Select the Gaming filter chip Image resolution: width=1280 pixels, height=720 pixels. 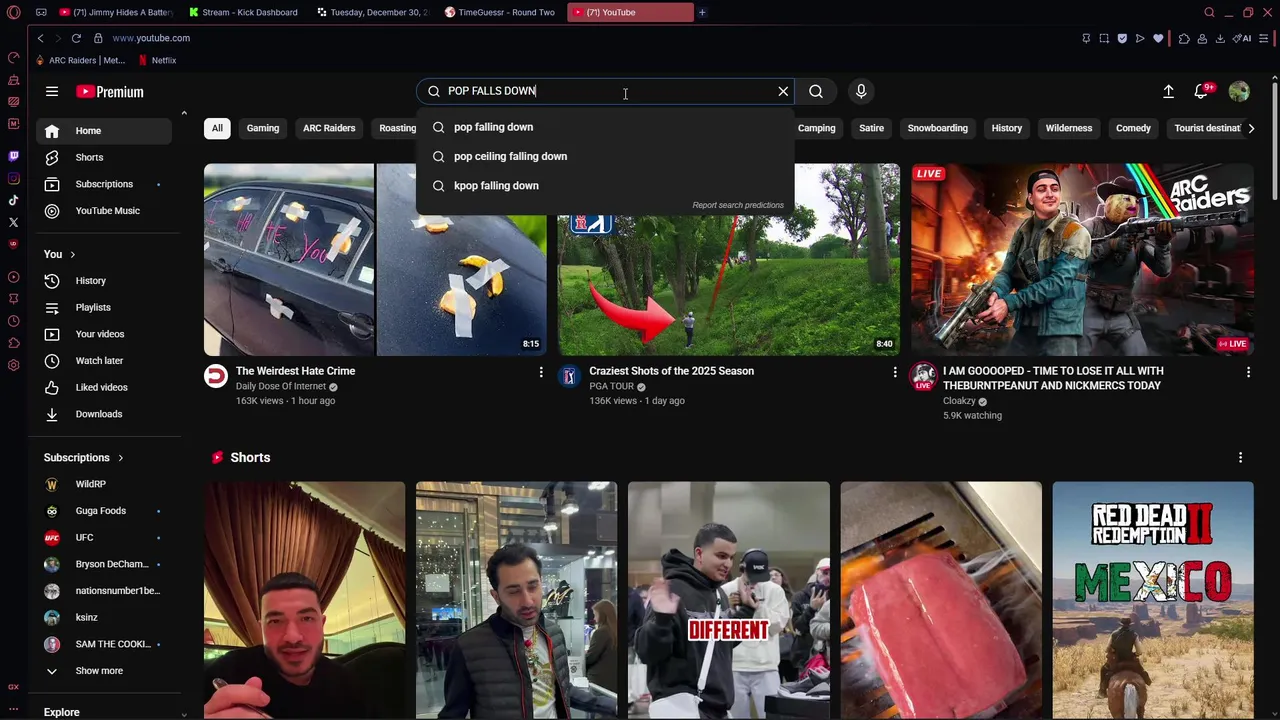(263, 128)
